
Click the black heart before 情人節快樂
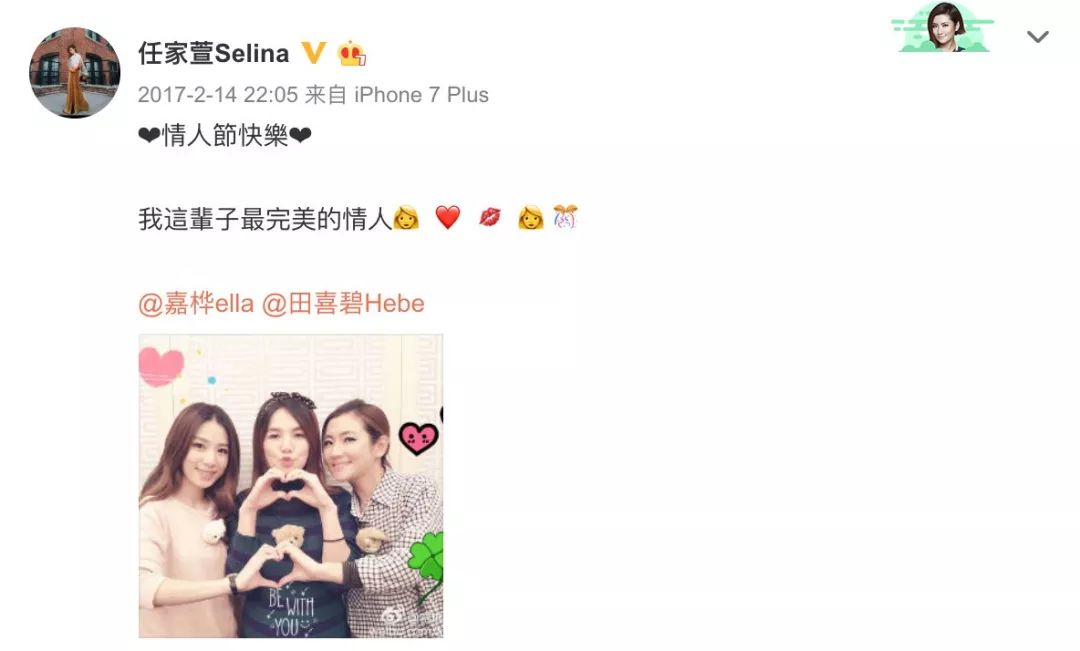[149, 136]
